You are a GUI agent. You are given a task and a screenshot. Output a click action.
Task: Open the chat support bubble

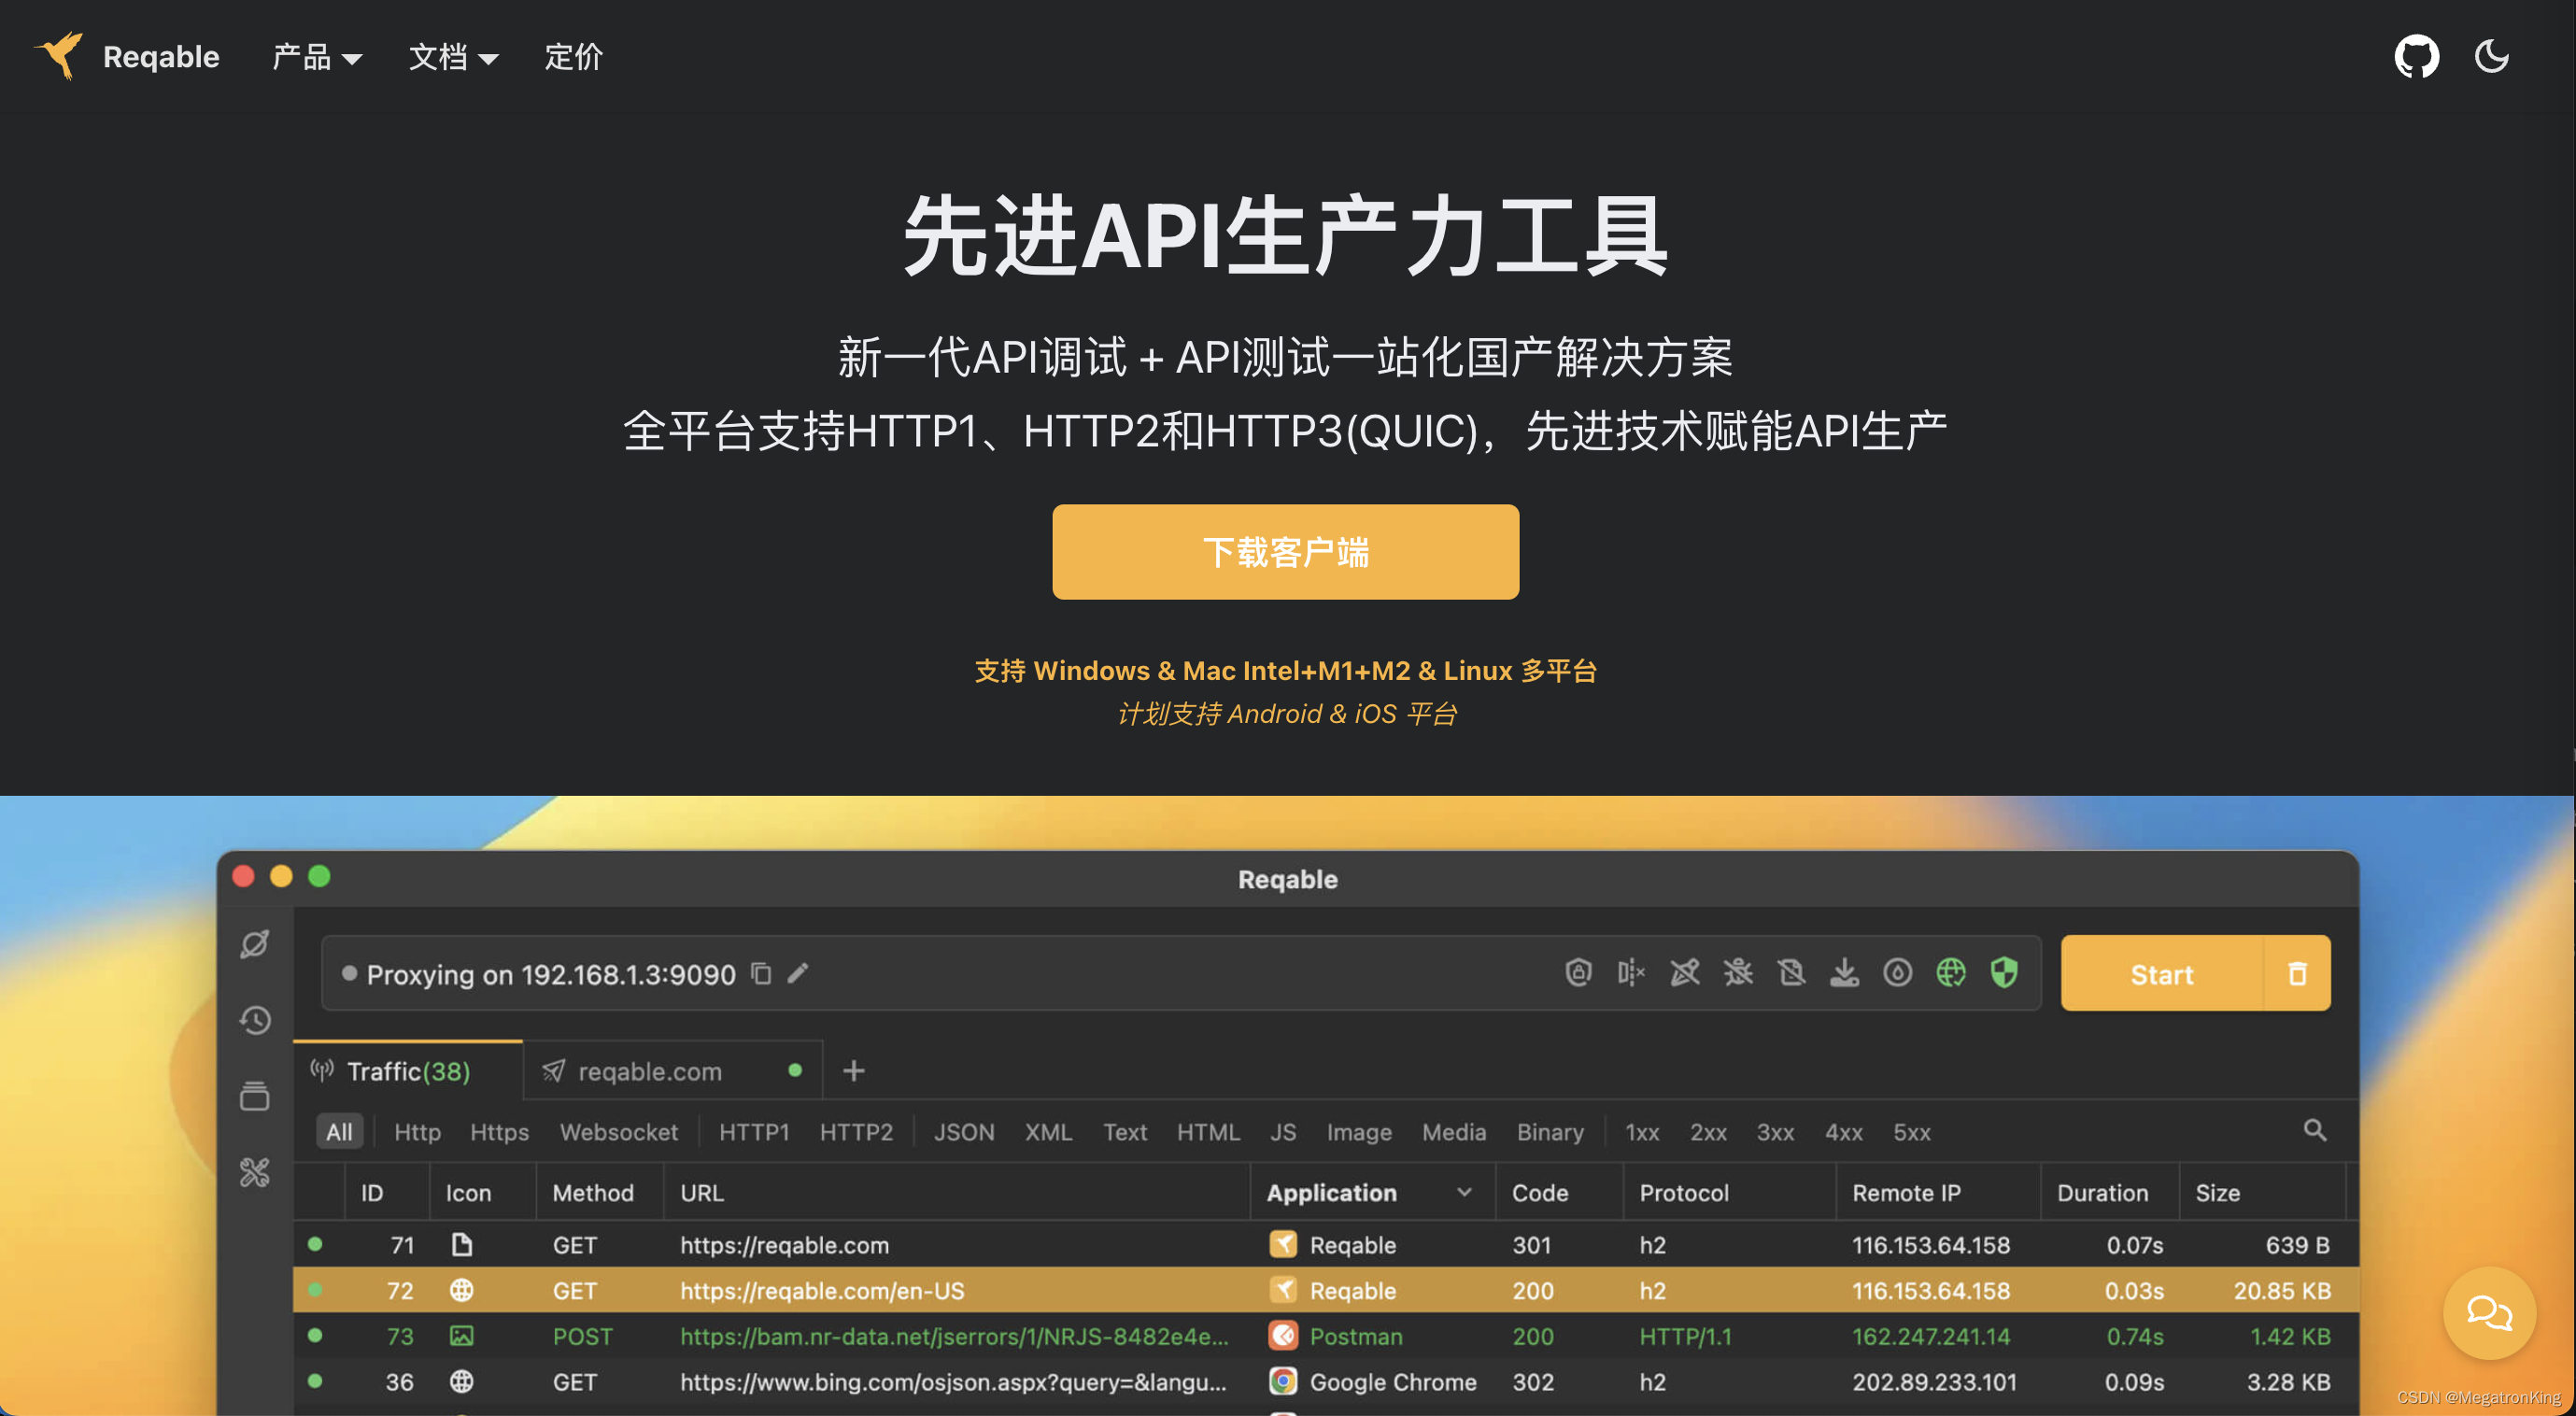[x=2488, y=1312]
